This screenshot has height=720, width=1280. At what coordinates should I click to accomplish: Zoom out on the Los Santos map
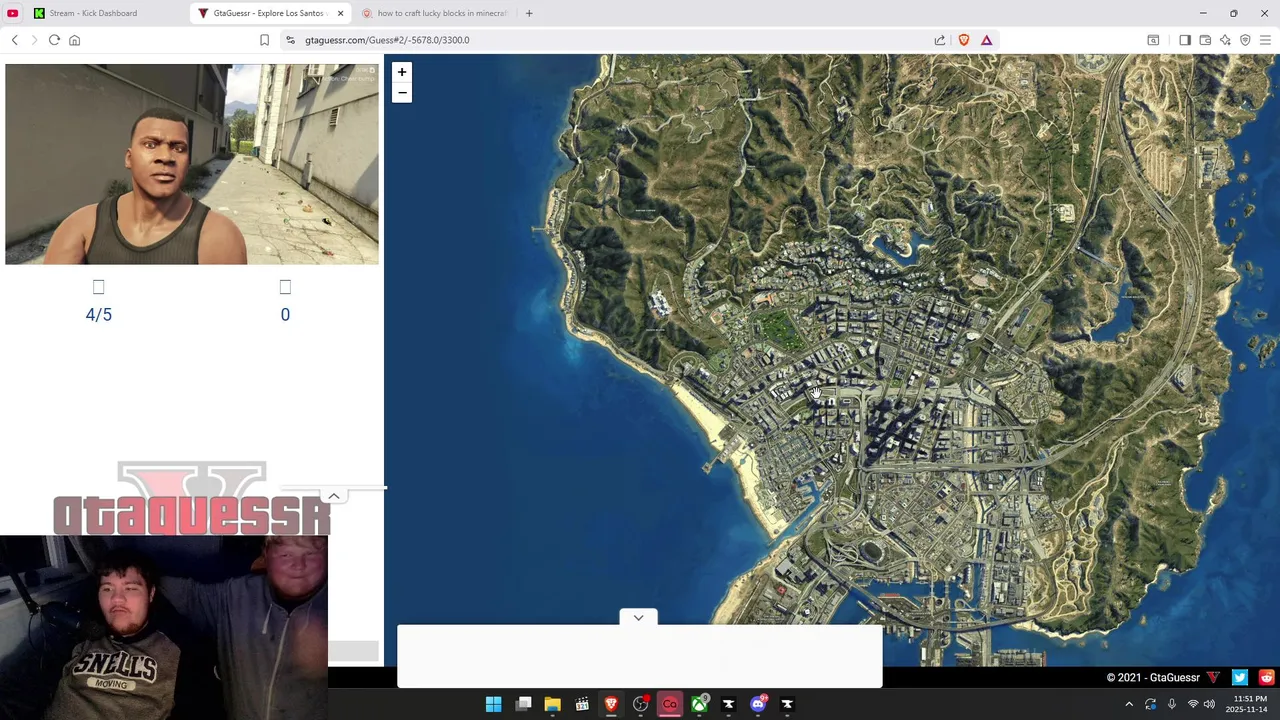click(x=402, y=93)
